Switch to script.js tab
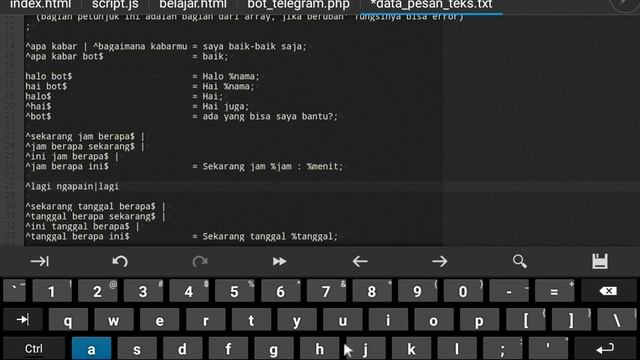The image size is (640, 360). pyautogui.click(x=115, y=4)
